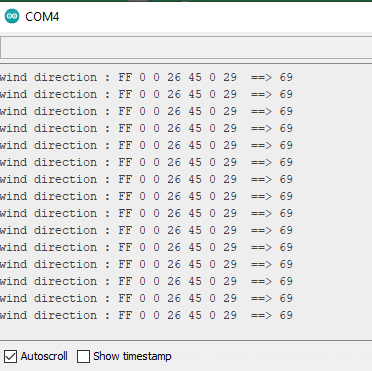This screenshot has height=371, width=372.
Task: Click the Show timestamp label text
Action: pyautogui.click(x=132, y=356)
